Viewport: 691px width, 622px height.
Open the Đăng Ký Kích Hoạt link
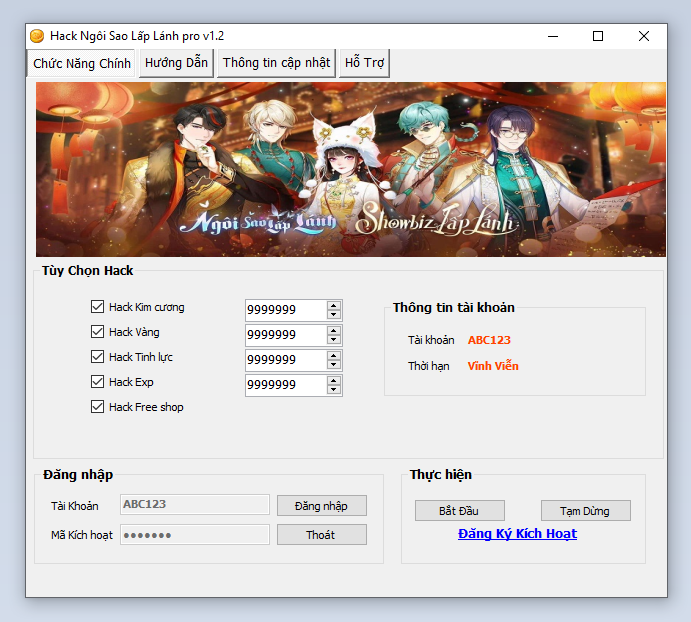[x=517, y=534]
